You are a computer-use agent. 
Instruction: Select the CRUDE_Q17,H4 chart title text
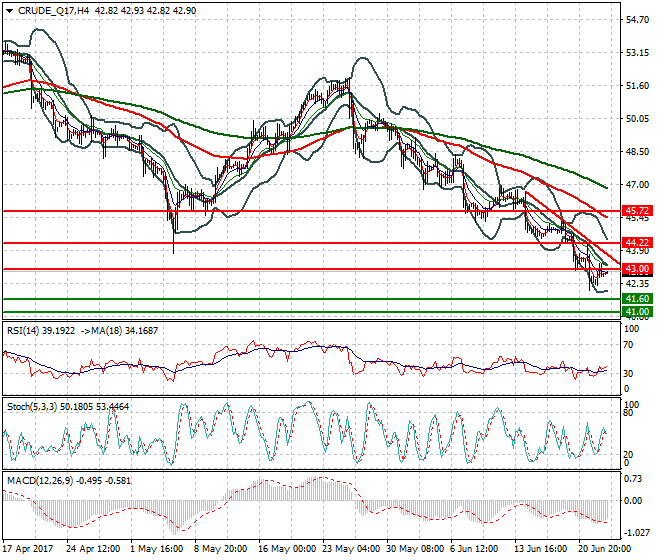53,11
